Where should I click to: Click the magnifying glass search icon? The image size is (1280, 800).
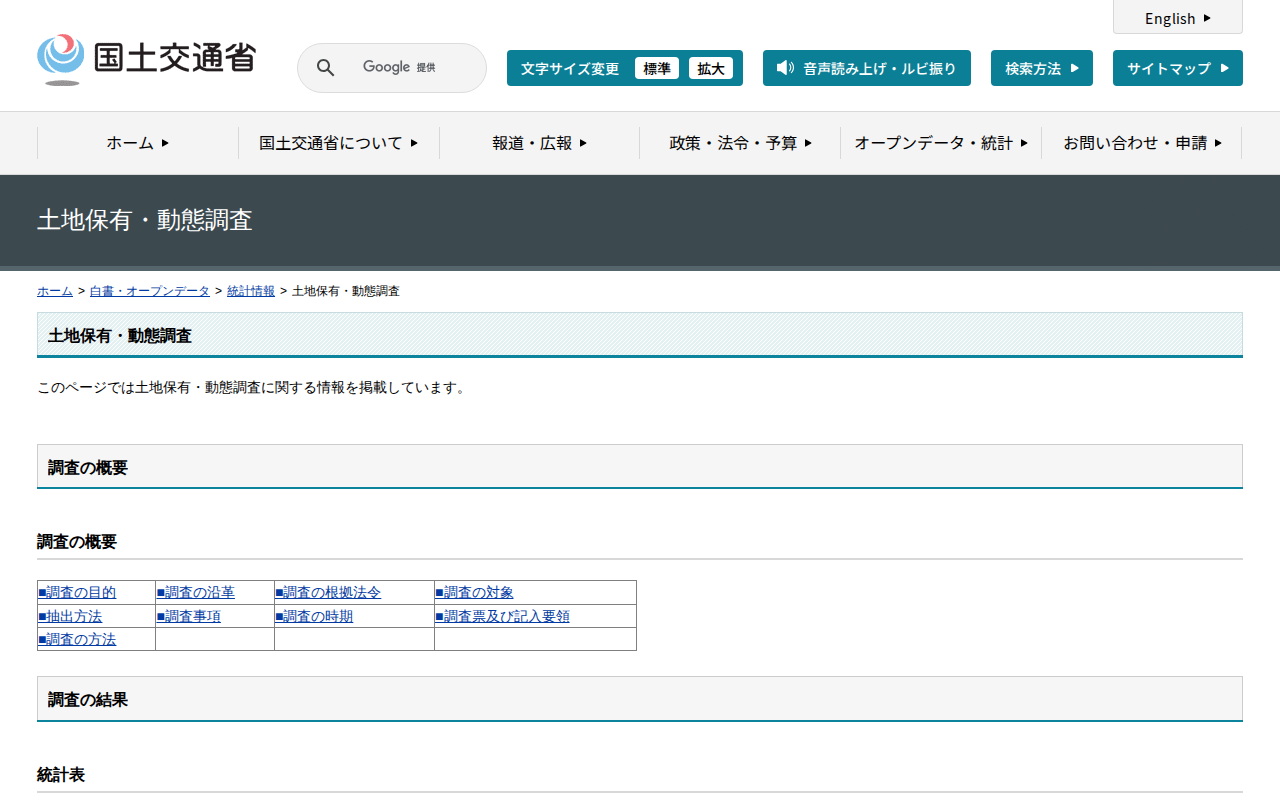[x=325, y=68]
